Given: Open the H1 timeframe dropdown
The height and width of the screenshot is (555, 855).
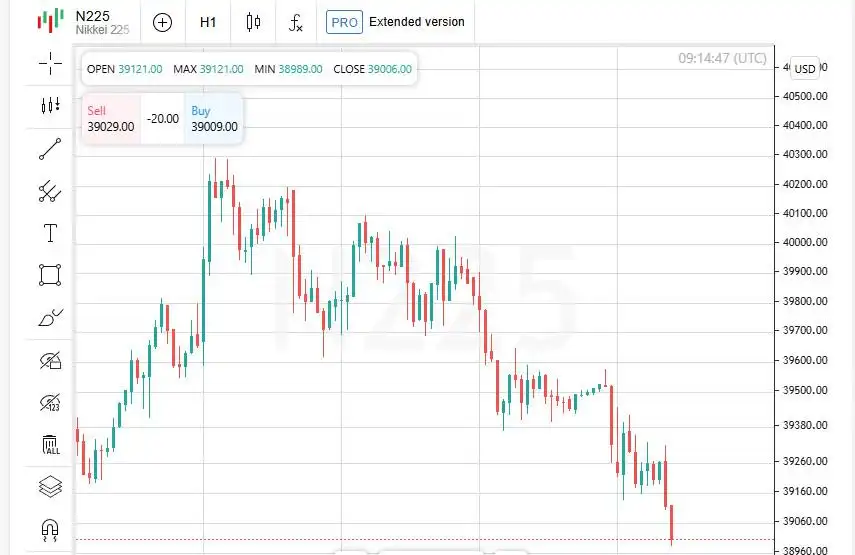Looking at the screenshot, I should point(208,22).
